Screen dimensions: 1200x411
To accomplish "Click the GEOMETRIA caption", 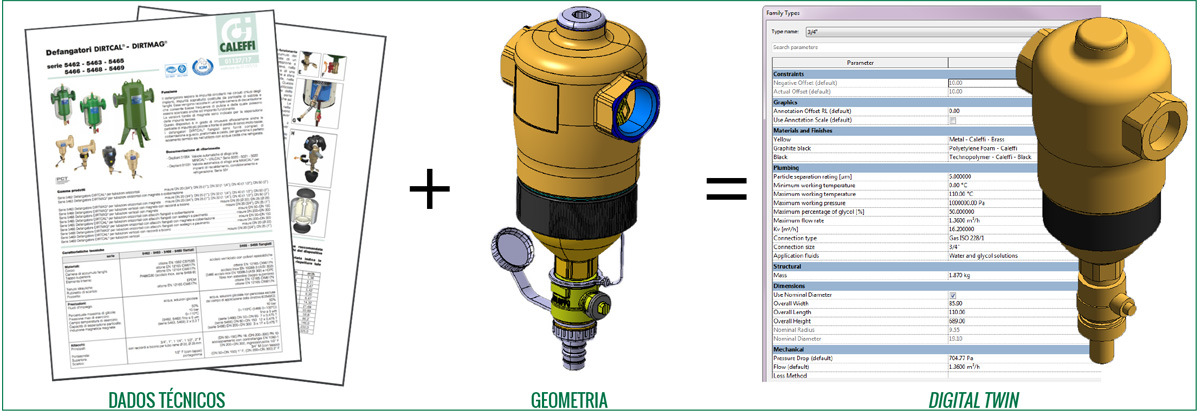I will point(568,400).
